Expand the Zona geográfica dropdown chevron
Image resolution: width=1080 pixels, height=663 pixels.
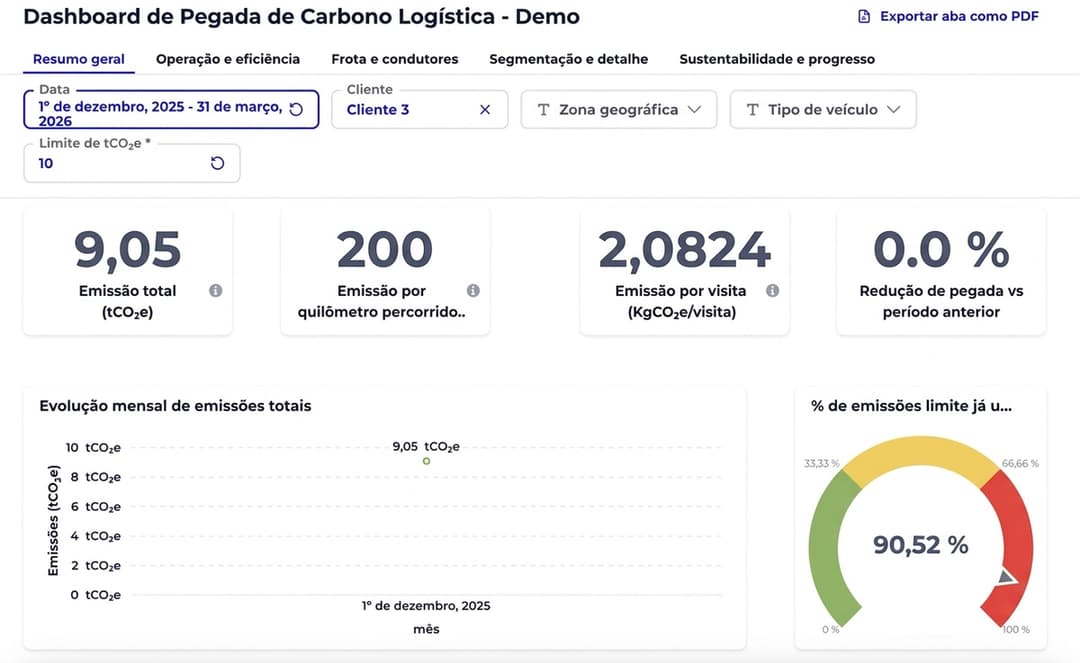point(696,109)
